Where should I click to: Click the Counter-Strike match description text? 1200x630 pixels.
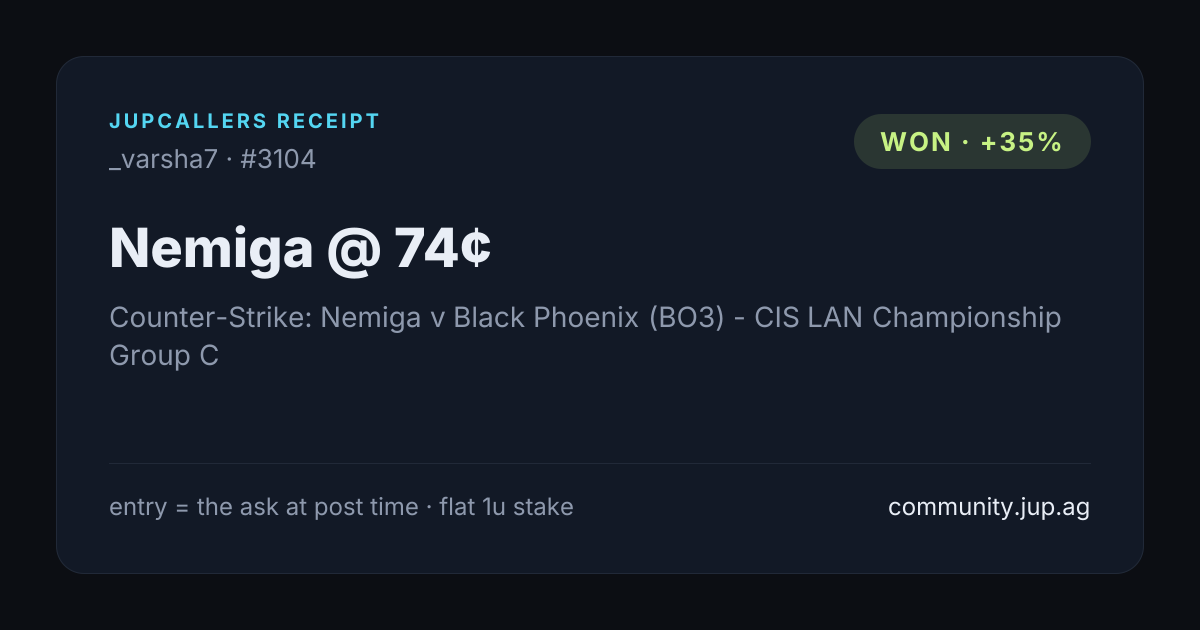coord(585,336)
